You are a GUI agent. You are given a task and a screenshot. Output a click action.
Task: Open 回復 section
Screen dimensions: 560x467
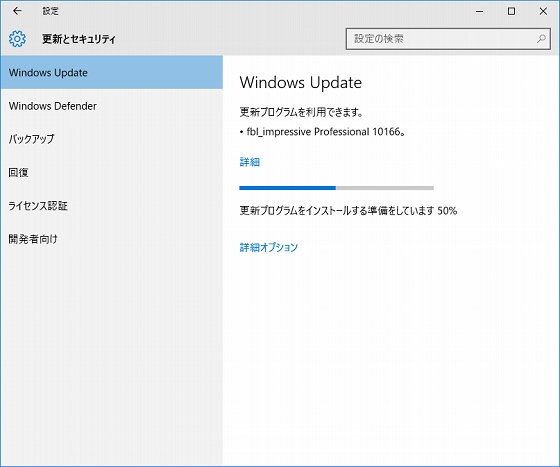(x=112, y=172)
